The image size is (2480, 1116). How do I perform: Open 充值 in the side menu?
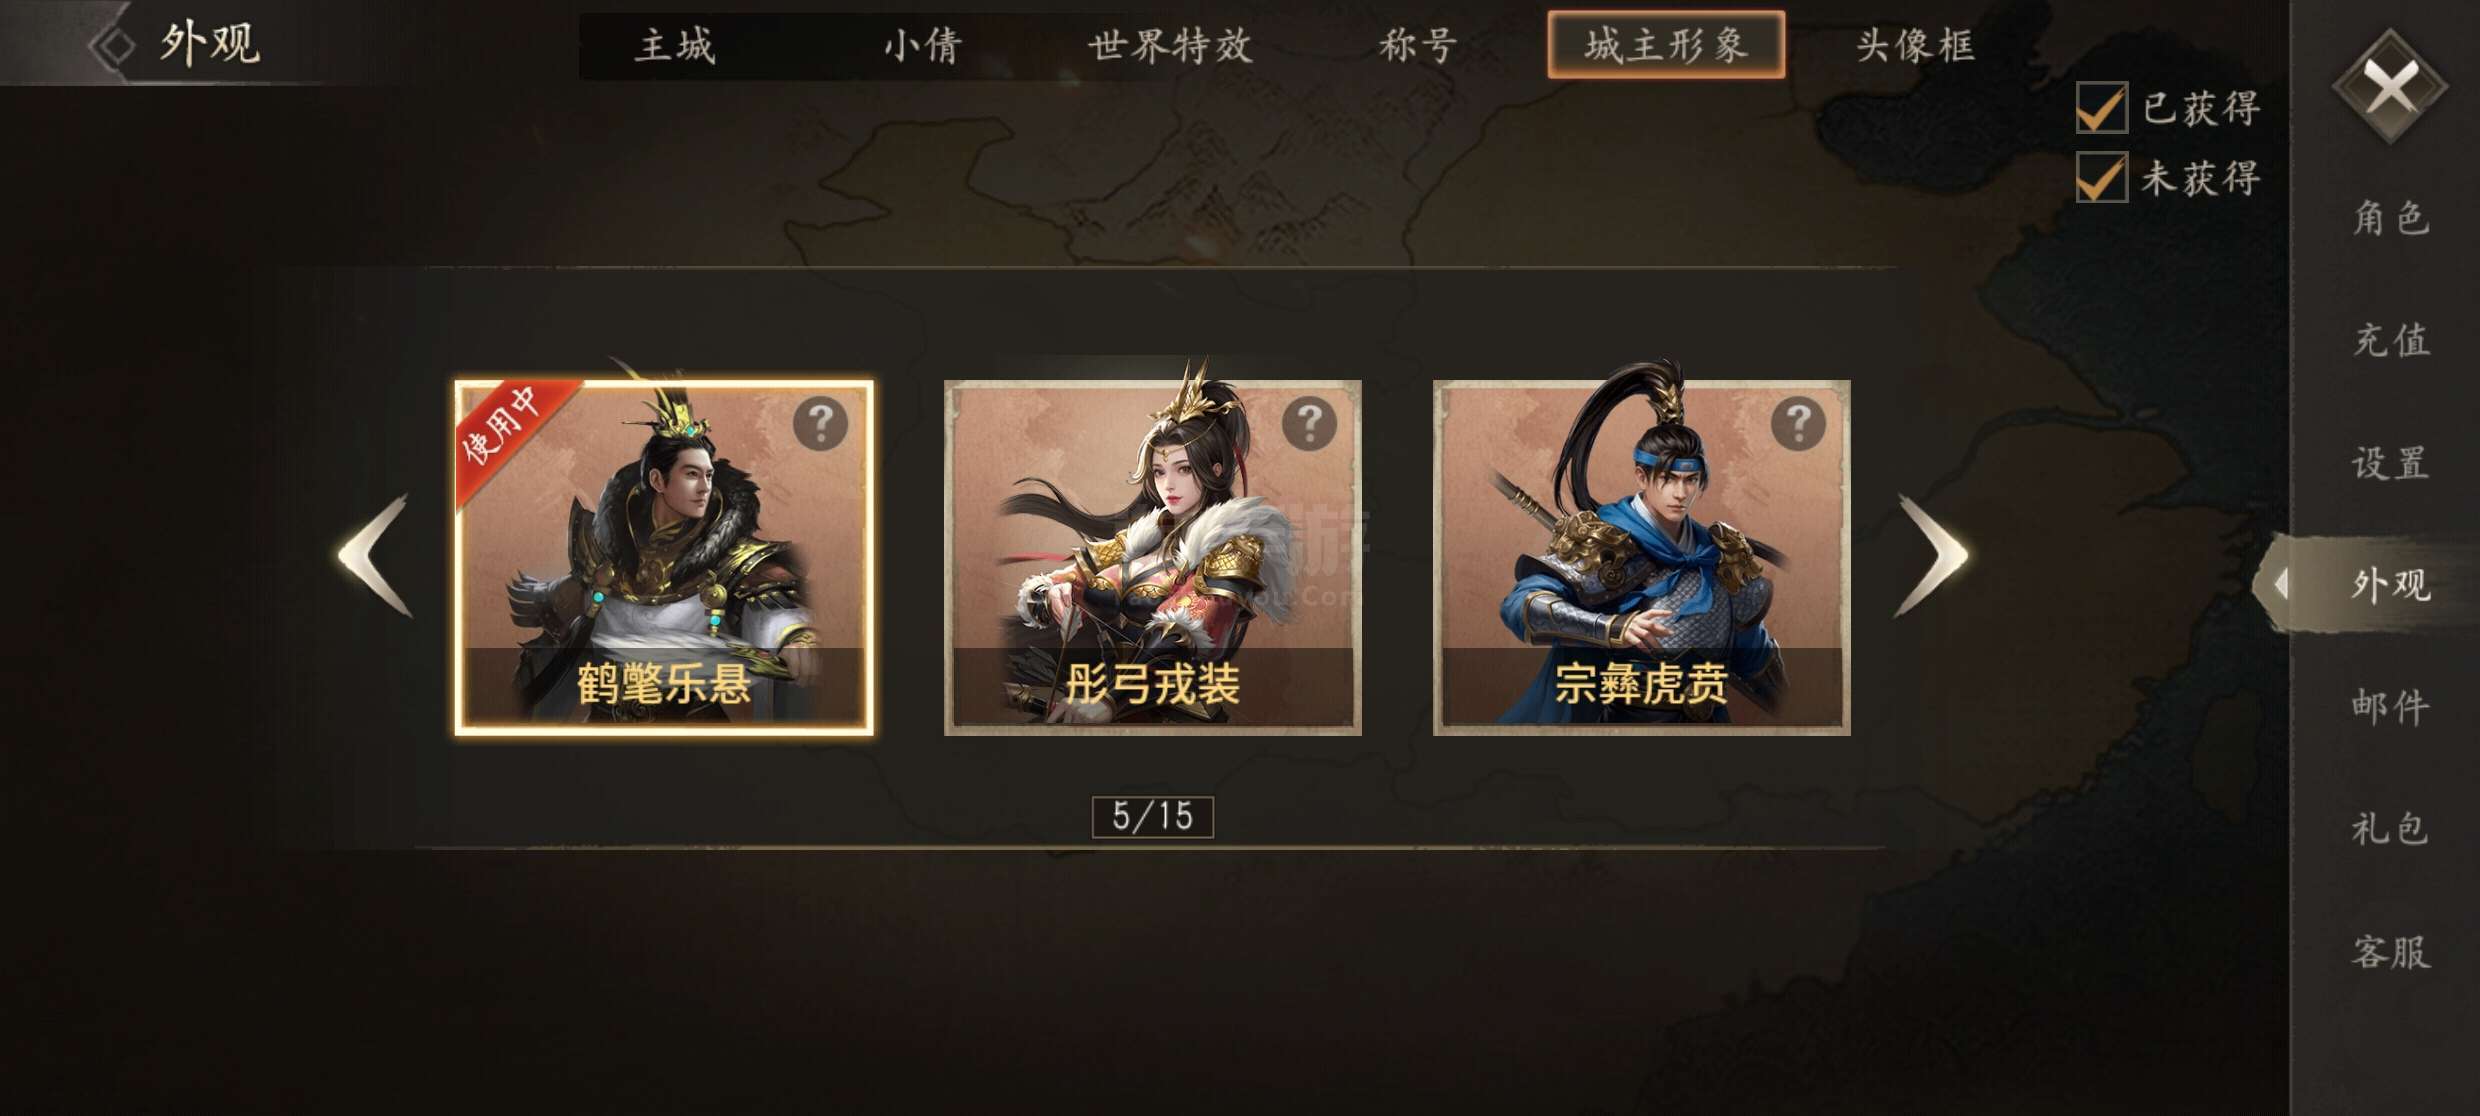tap(2390, 340)
